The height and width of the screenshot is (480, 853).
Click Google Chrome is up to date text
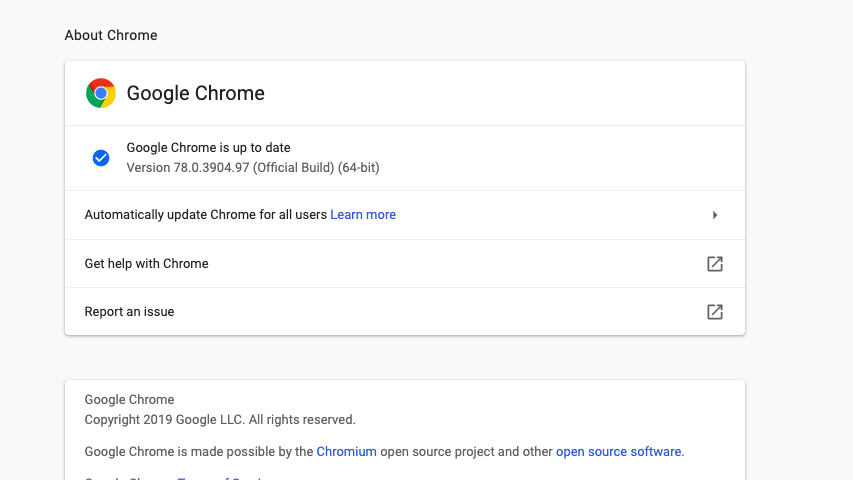tap(208, 147)
